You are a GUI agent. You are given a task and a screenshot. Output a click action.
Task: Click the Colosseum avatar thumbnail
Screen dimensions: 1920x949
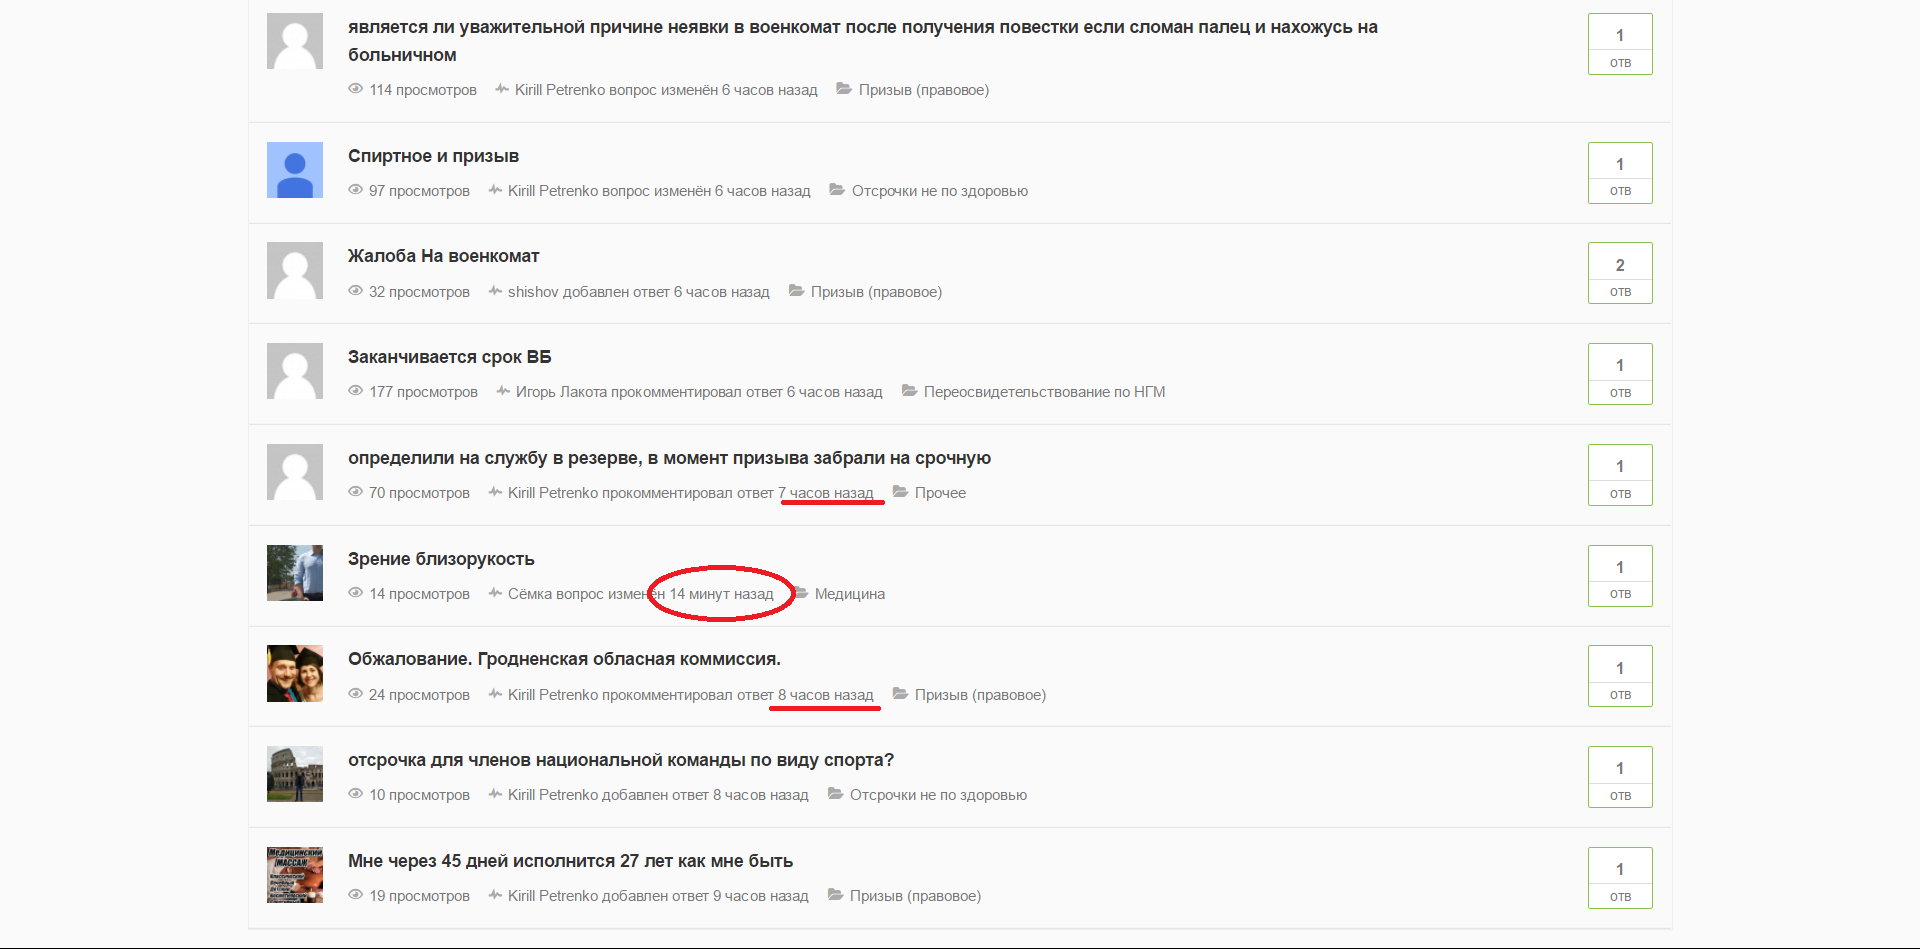click(295, 774)
